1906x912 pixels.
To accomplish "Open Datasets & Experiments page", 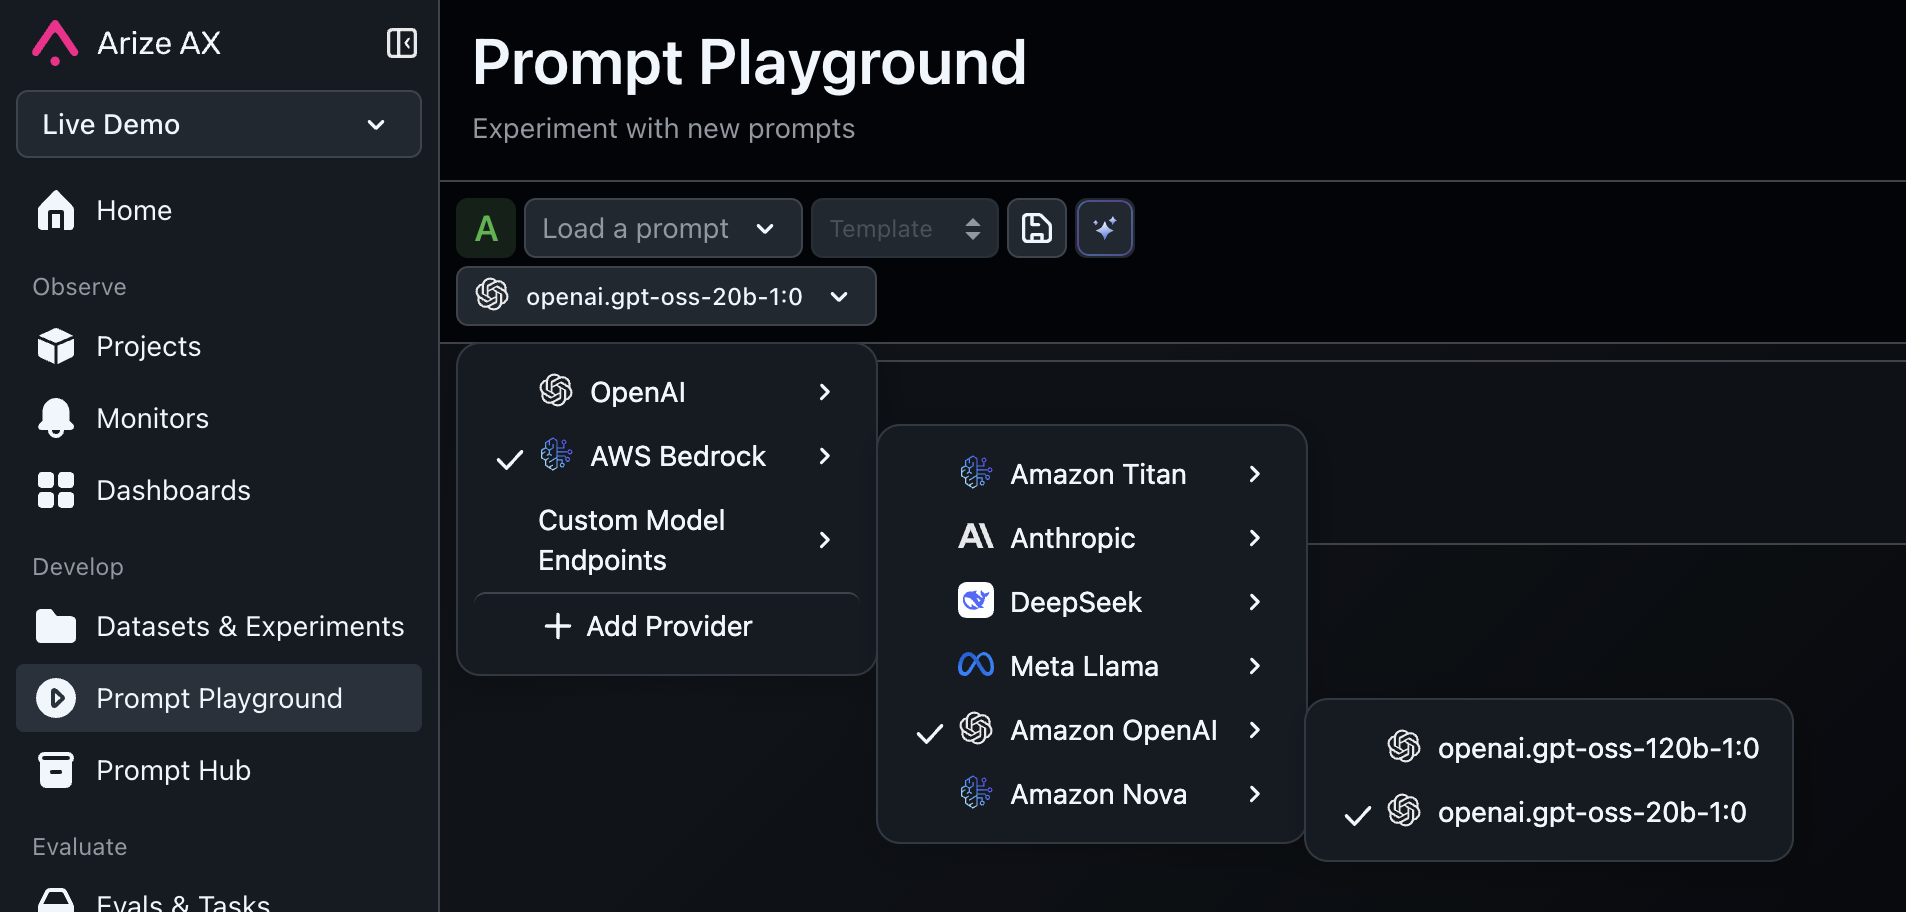I will 249,626.
